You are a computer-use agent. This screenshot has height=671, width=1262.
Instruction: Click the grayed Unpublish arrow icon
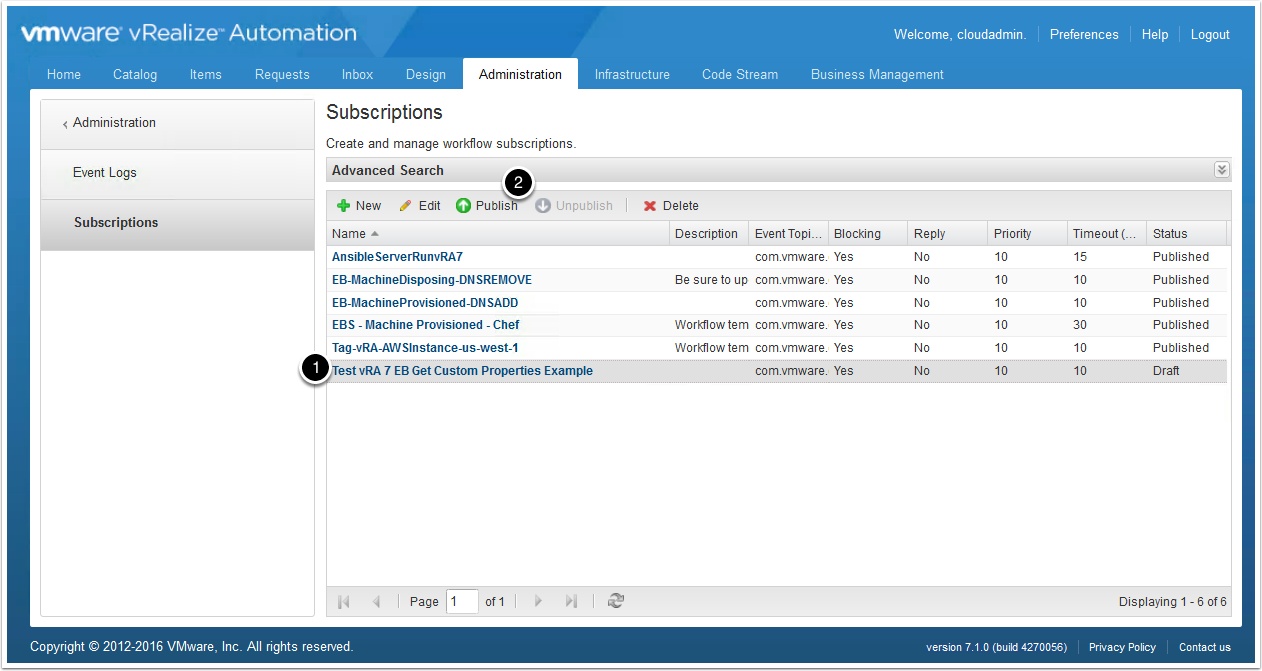point(543,206)
